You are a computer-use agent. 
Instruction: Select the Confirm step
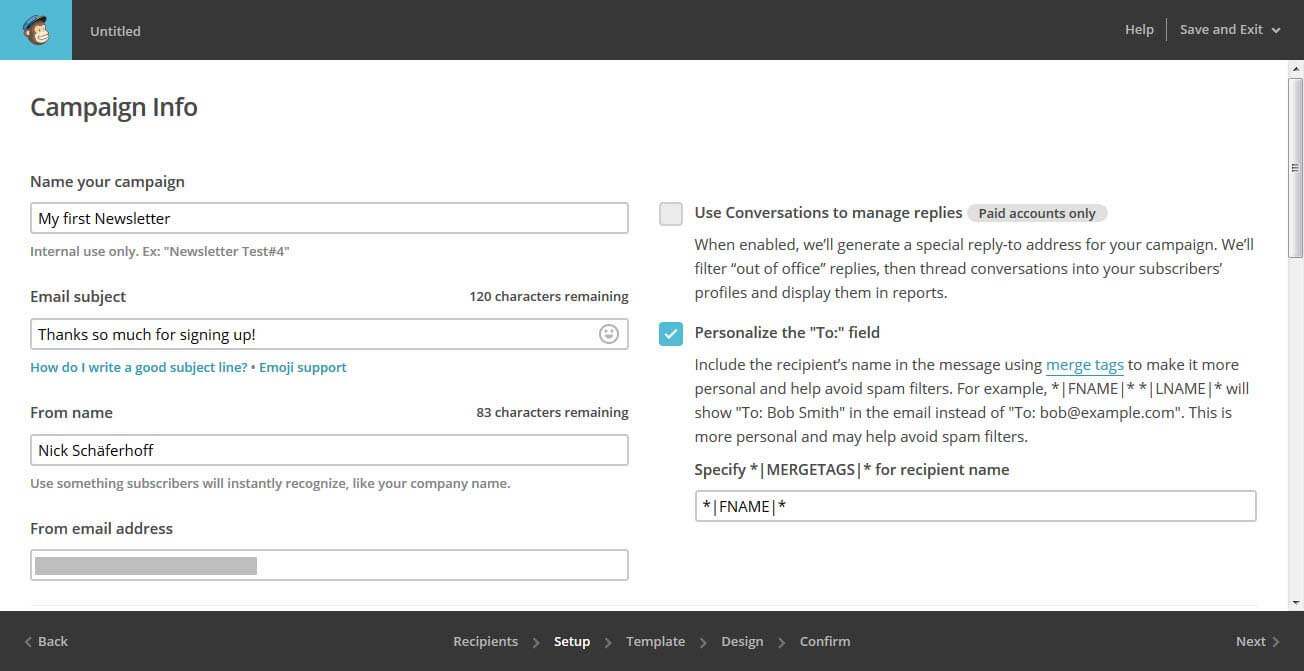pos(825,641)
